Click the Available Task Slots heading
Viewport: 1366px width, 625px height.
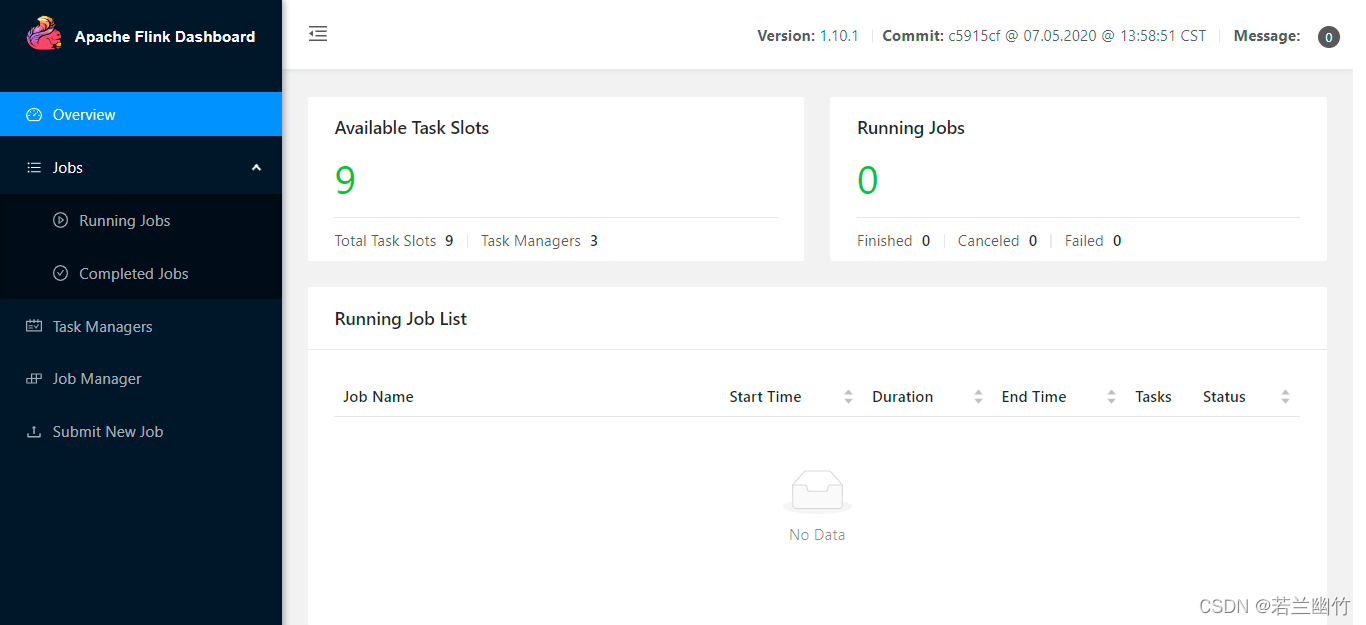pyautogui.click(x=412, y=128)
